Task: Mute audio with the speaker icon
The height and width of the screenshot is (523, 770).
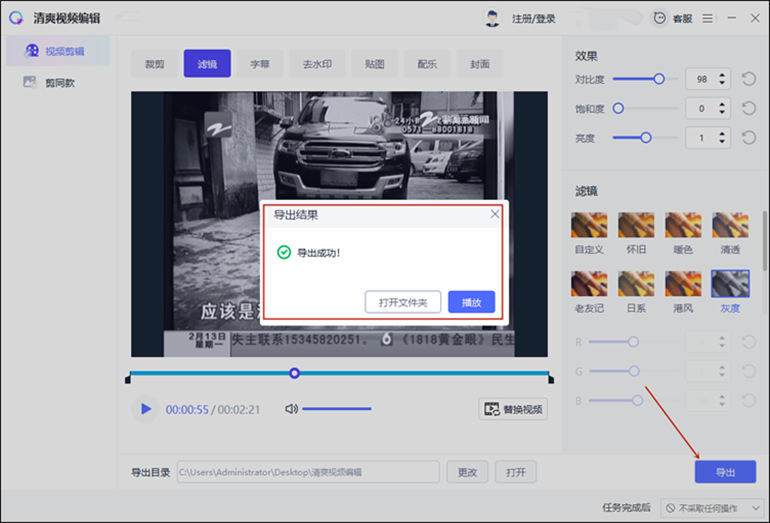Action: coord(291,409)
